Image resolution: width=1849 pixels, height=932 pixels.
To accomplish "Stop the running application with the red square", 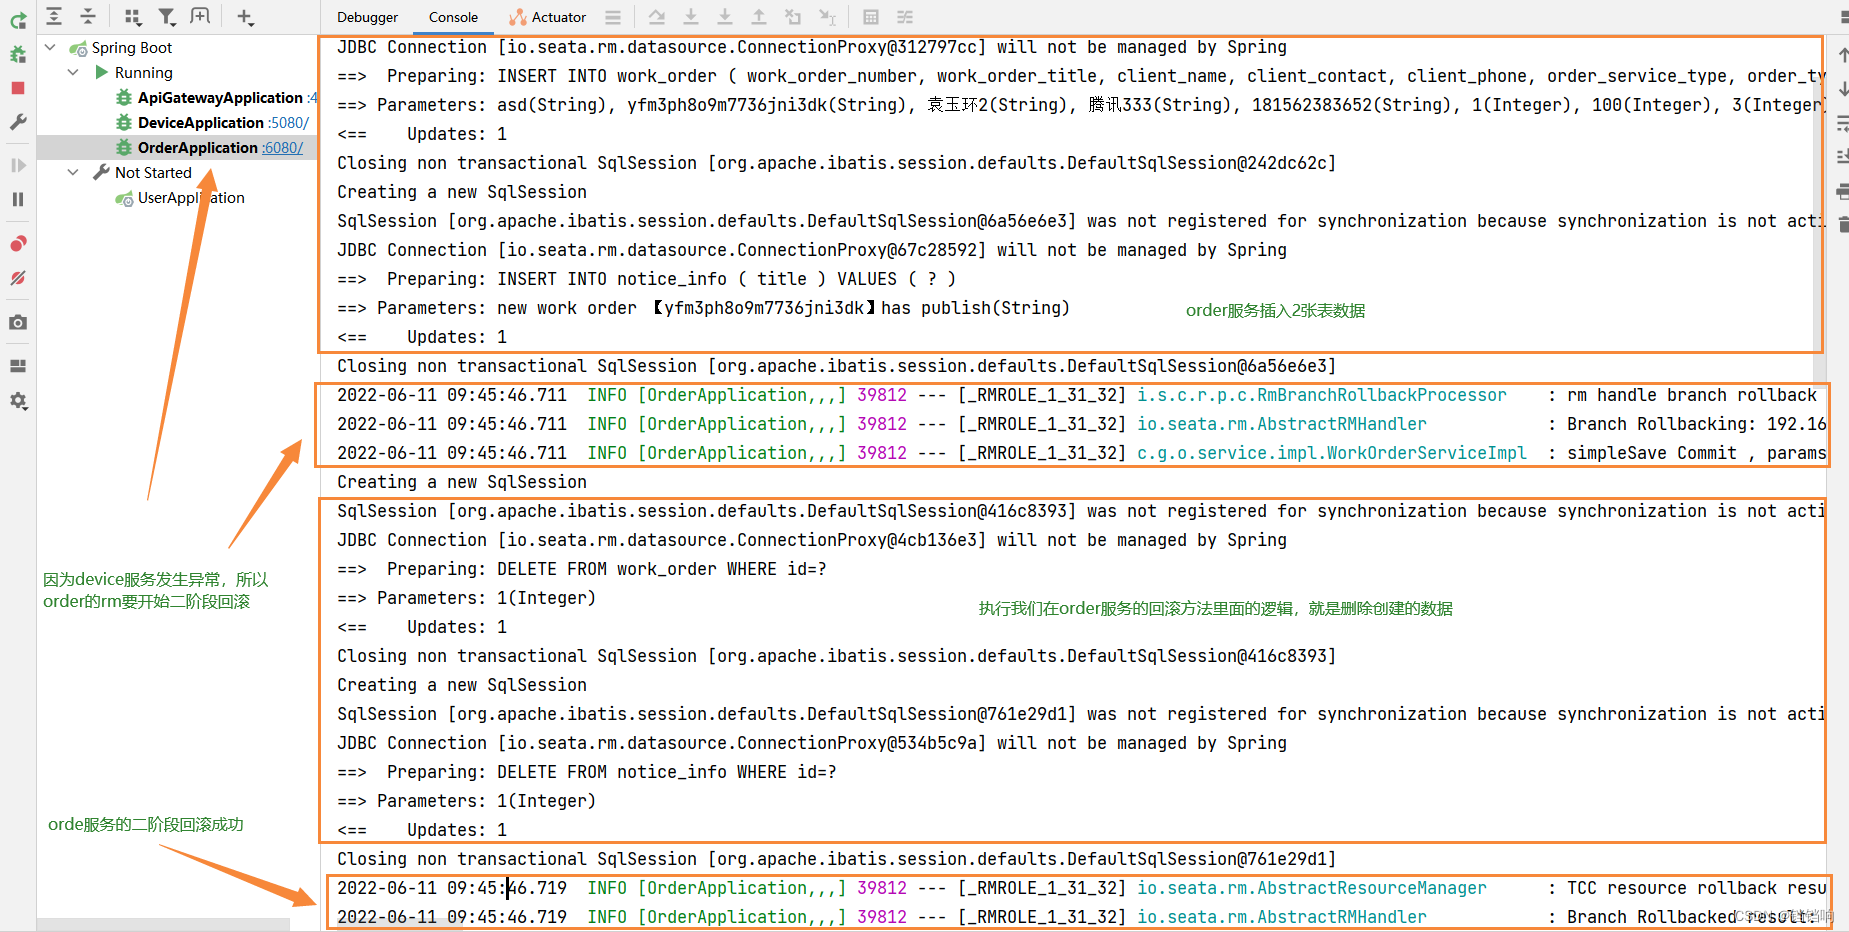I will (x=18, y=88).
